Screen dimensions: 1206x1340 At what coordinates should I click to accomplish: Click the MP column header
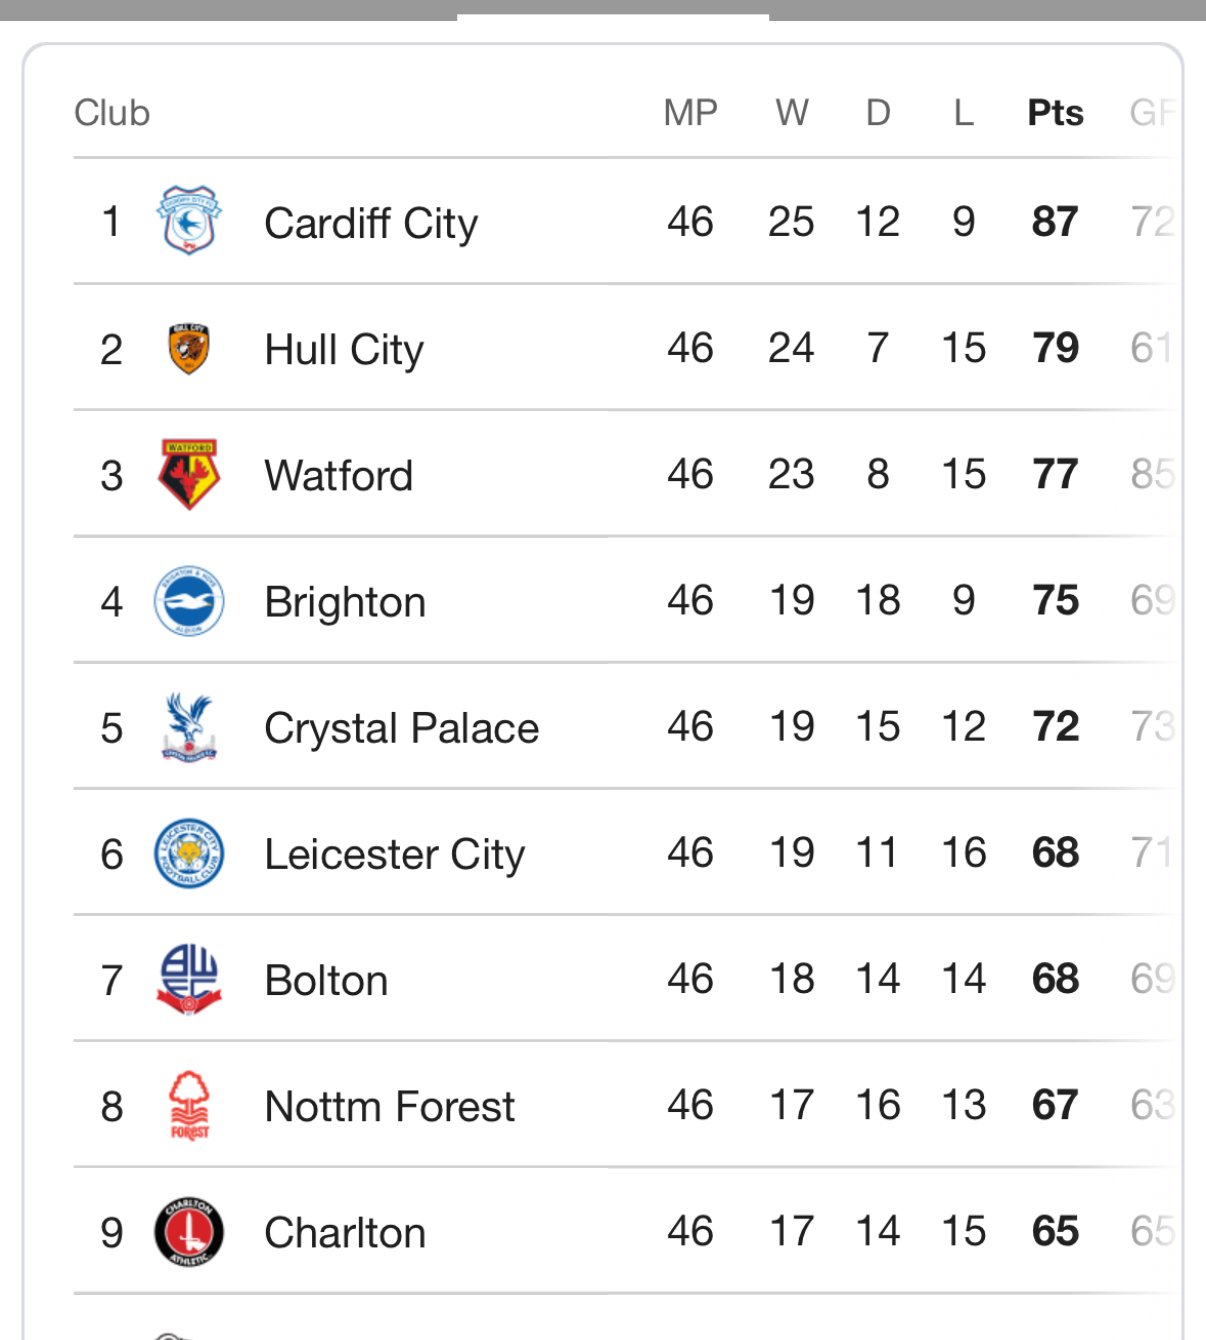(x=690, y=113)
